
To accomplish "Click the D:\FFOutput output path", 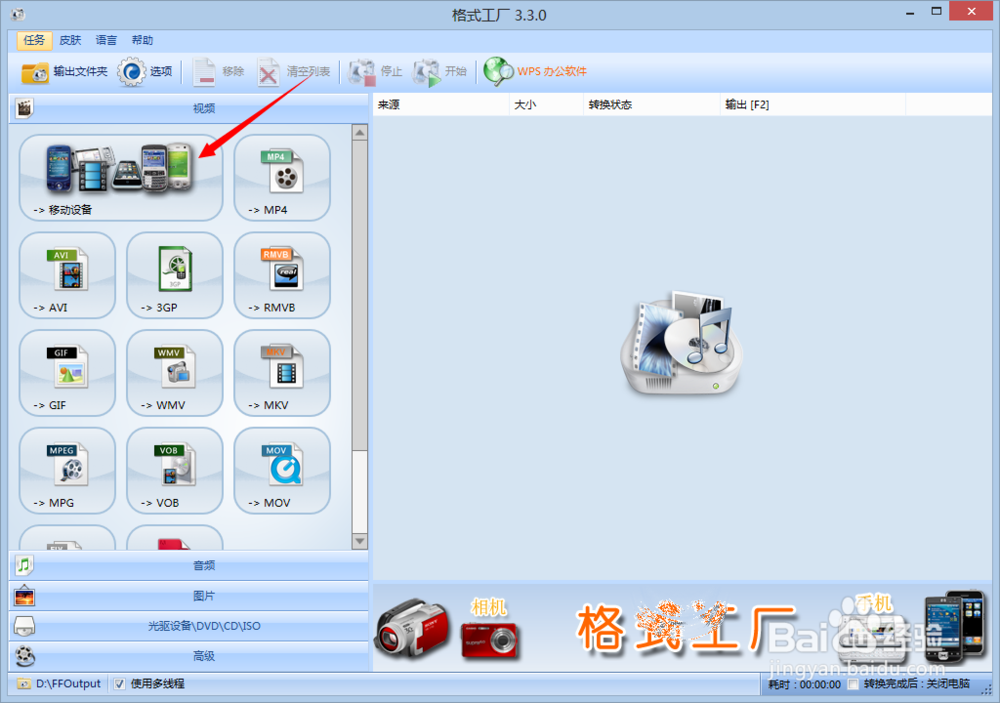I will coord(59,684).
